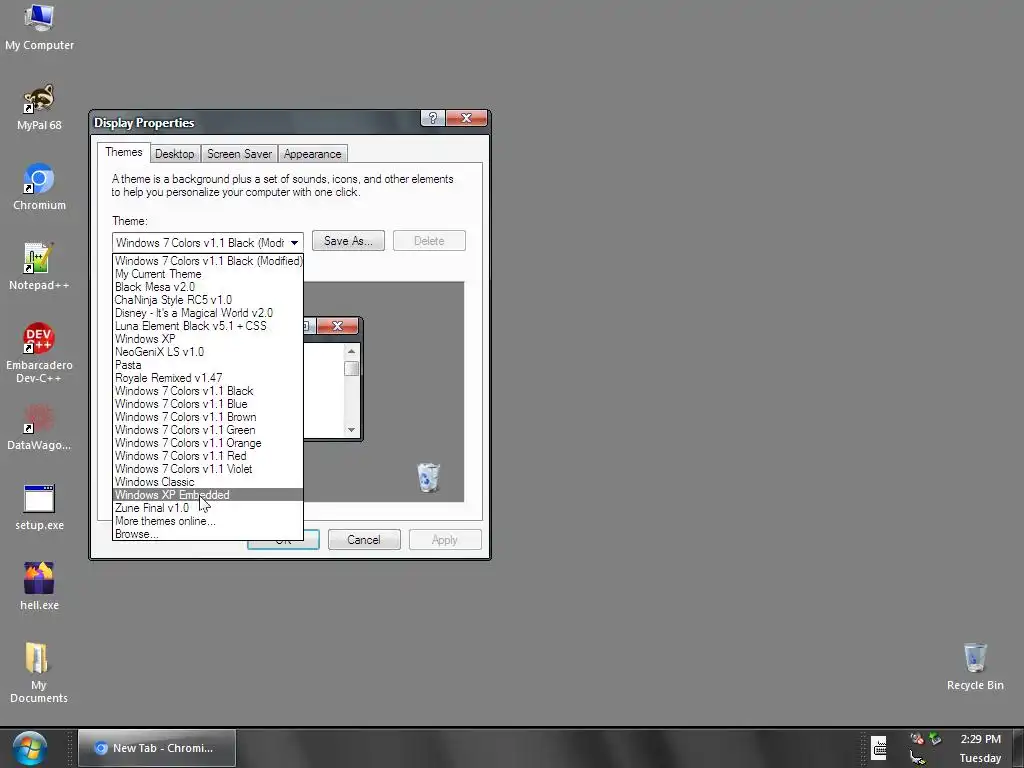Click the Apply button
Viewport: 1024px width, 768px height.
click(445, 540)
